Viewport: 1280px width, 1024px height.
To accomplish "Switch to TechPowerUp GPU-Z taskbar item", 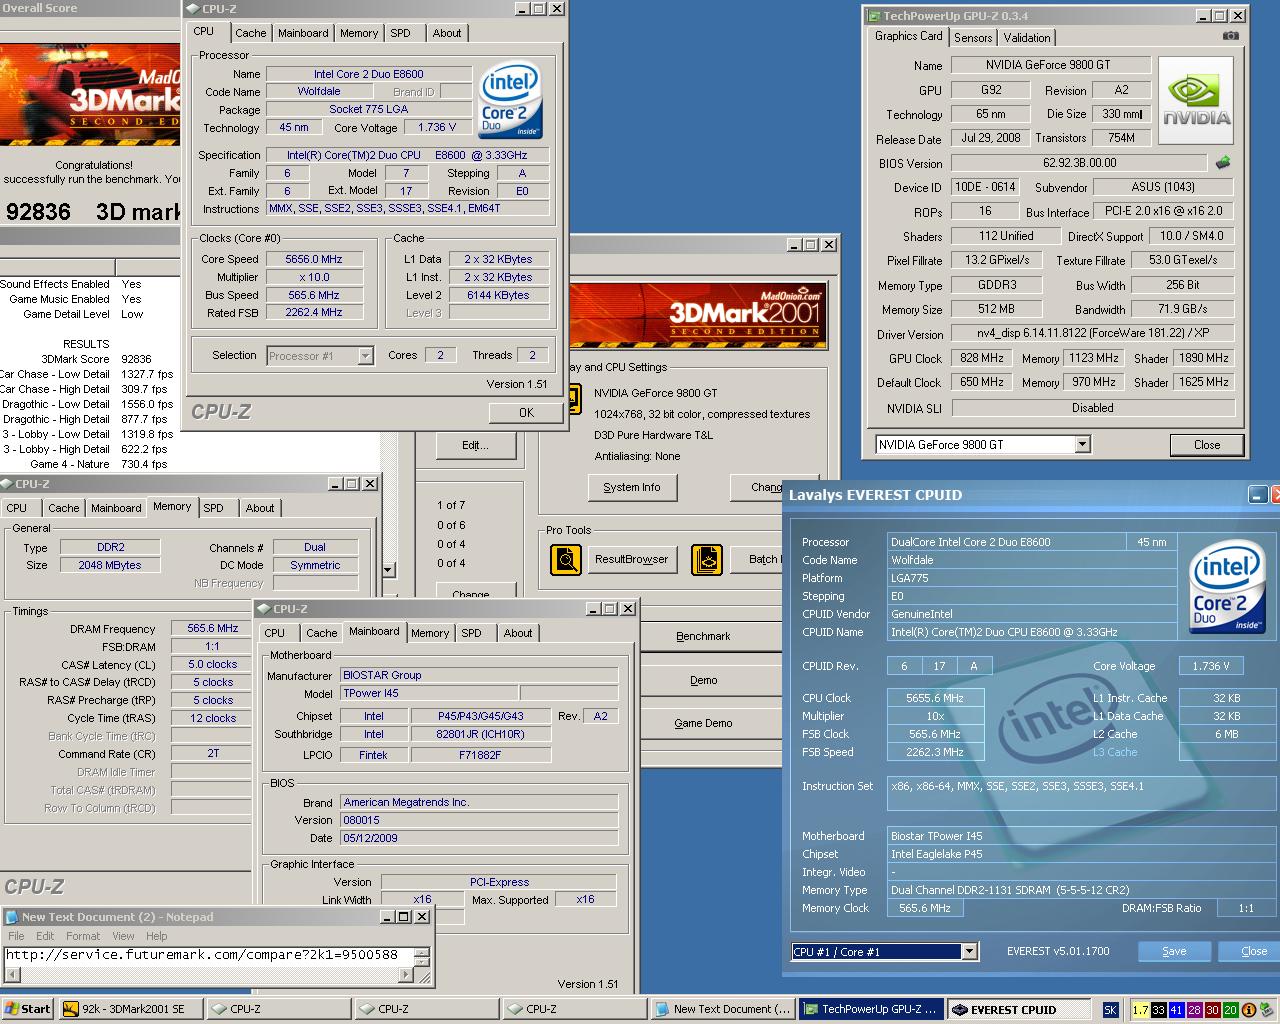I will click(x=872, y=1009).
